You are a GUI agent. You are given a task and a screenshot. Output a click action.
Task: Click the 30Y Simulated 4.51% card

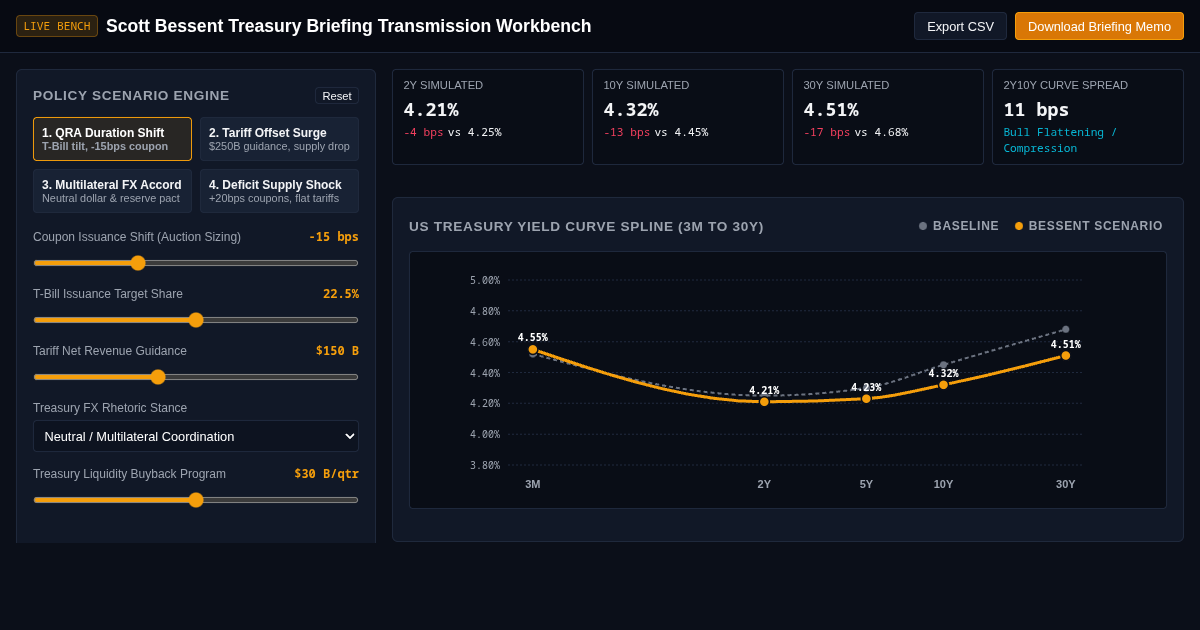point(888,117)
